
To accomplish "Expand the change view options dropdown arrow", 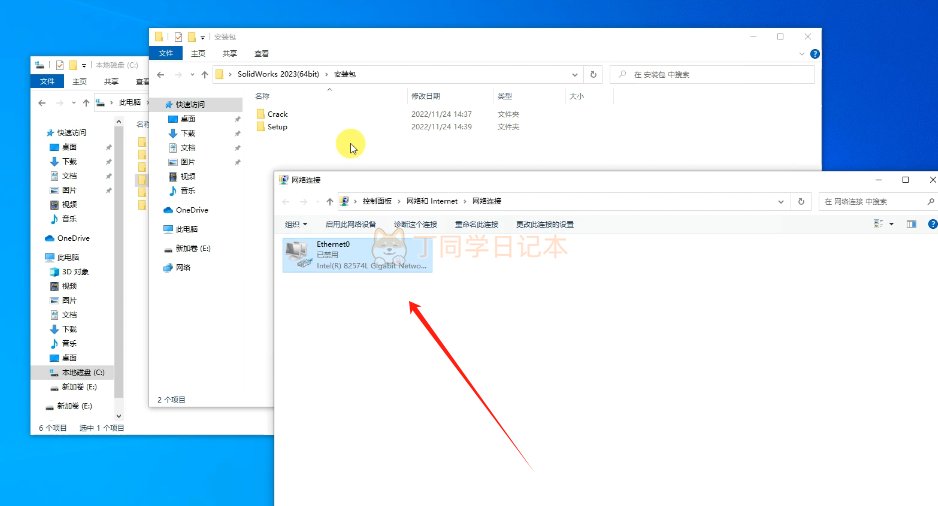I will coord(892,224).
